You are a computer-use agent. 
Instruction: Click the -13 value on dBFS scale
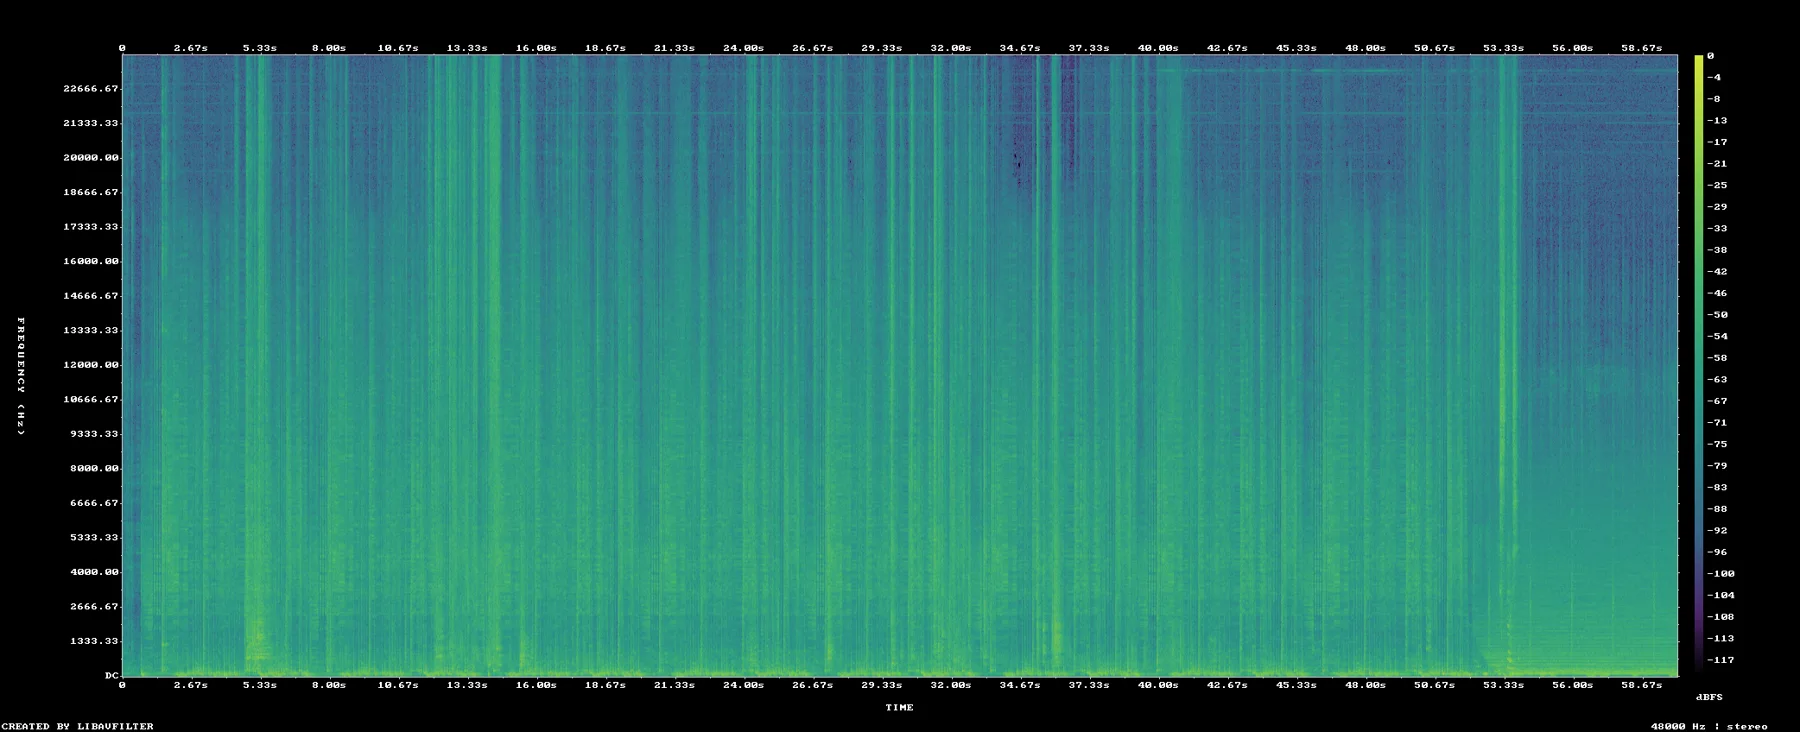[1716, 120]
